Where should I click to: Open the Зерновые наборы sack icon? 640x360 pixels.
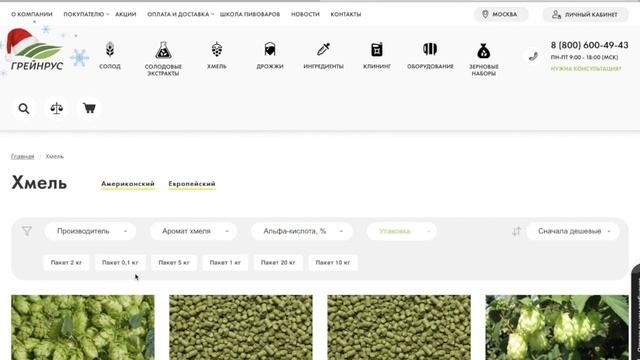483,51
